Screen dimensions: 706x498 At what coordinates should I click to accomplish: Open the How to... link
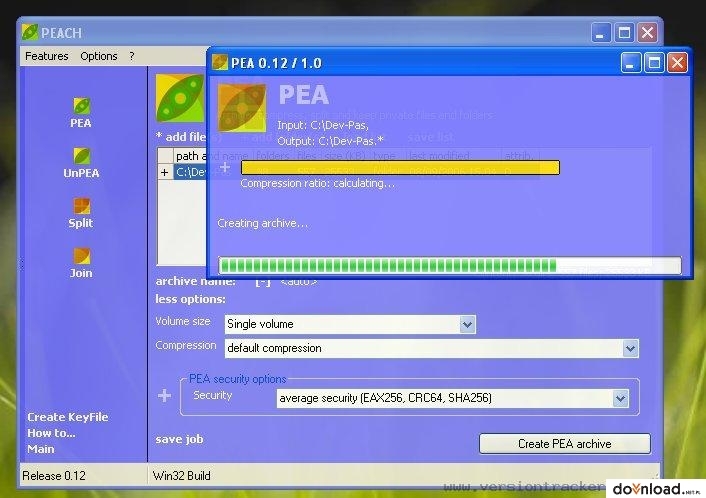[51, 433]
